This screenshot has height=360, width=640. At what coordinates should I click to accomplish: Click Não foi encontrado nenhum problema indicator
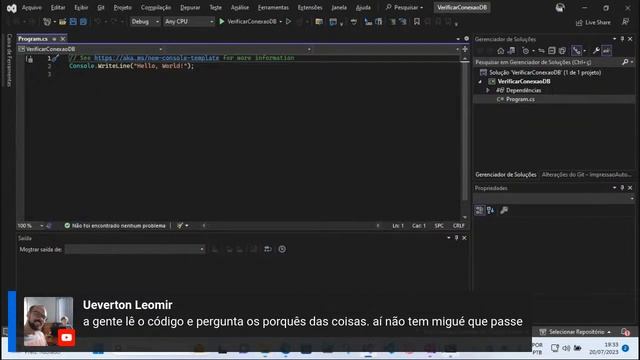(x=115, y=225)
